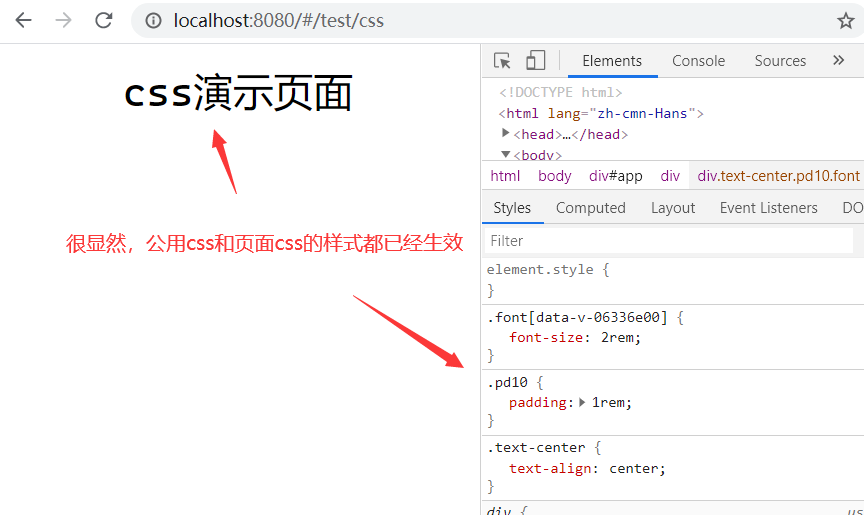Toggle the device toolbar icon
Image resolution: width=864 pixels, height=515 pixels.
[535, 61]
